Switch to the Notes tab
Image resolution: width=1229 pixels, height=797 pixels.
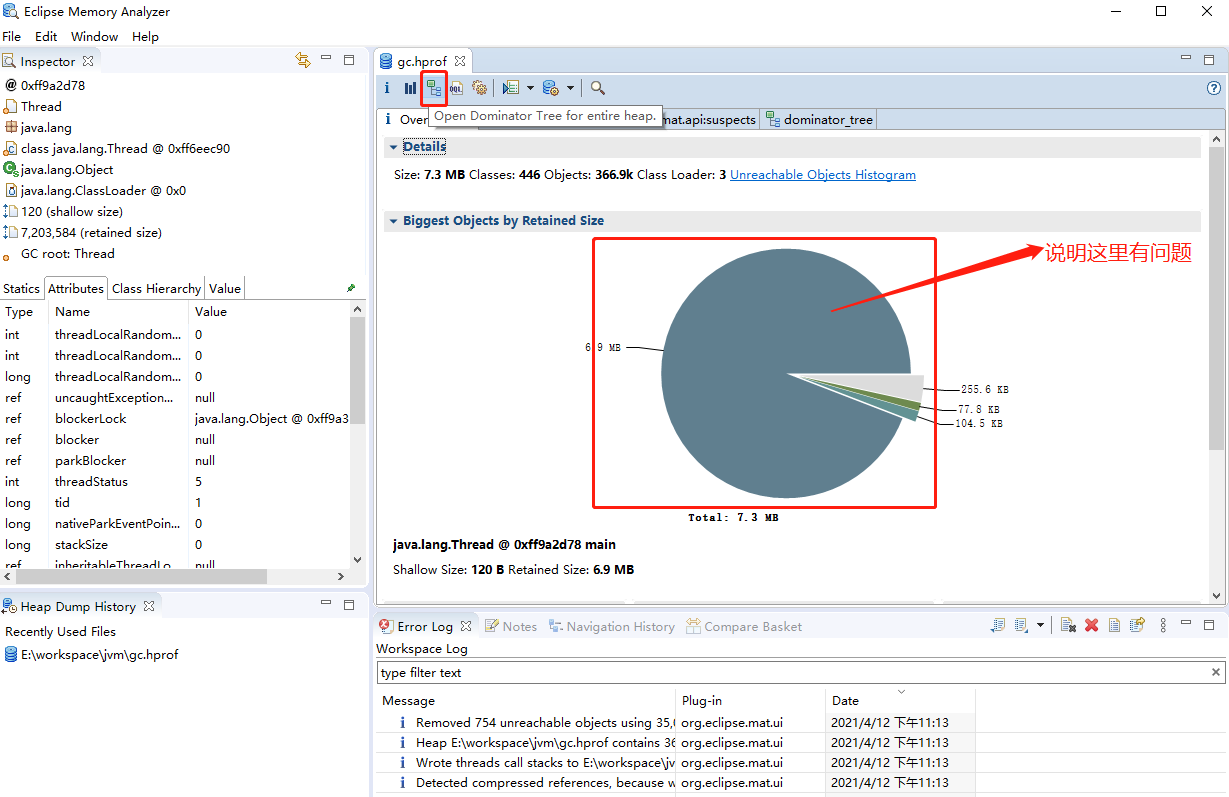point(511,626)
